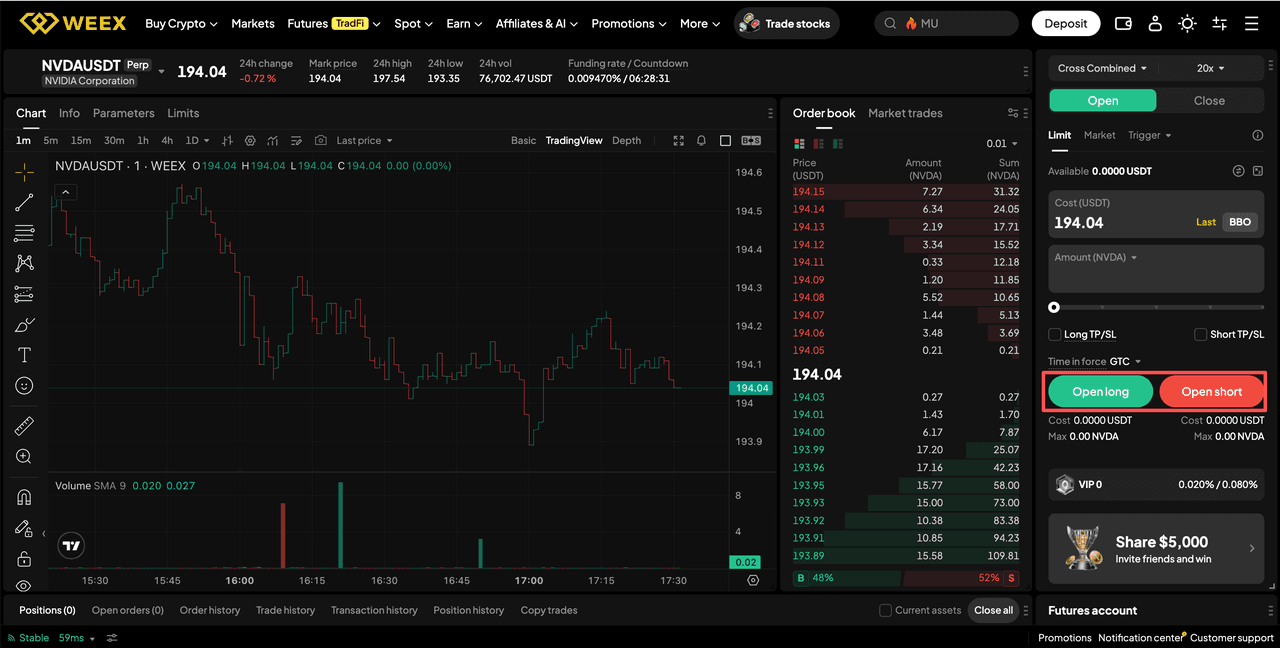Viewport: 1280px width, 648px height.
Task: Hide all drawings with the eye icon
Action: pos(24,586)
